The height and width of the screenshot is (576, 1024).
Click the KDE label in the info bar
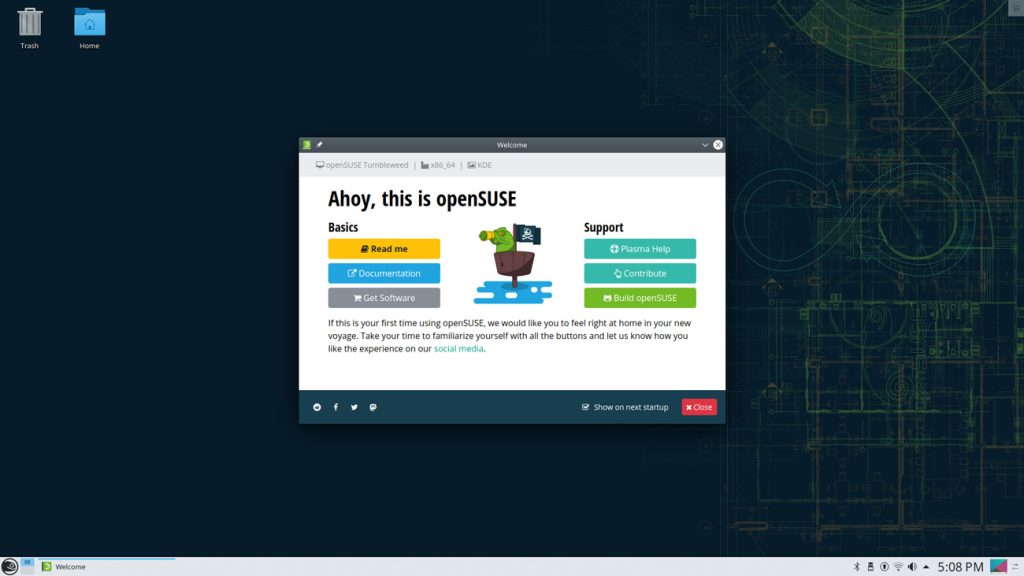pyautogui.click(x=480, y=164)
